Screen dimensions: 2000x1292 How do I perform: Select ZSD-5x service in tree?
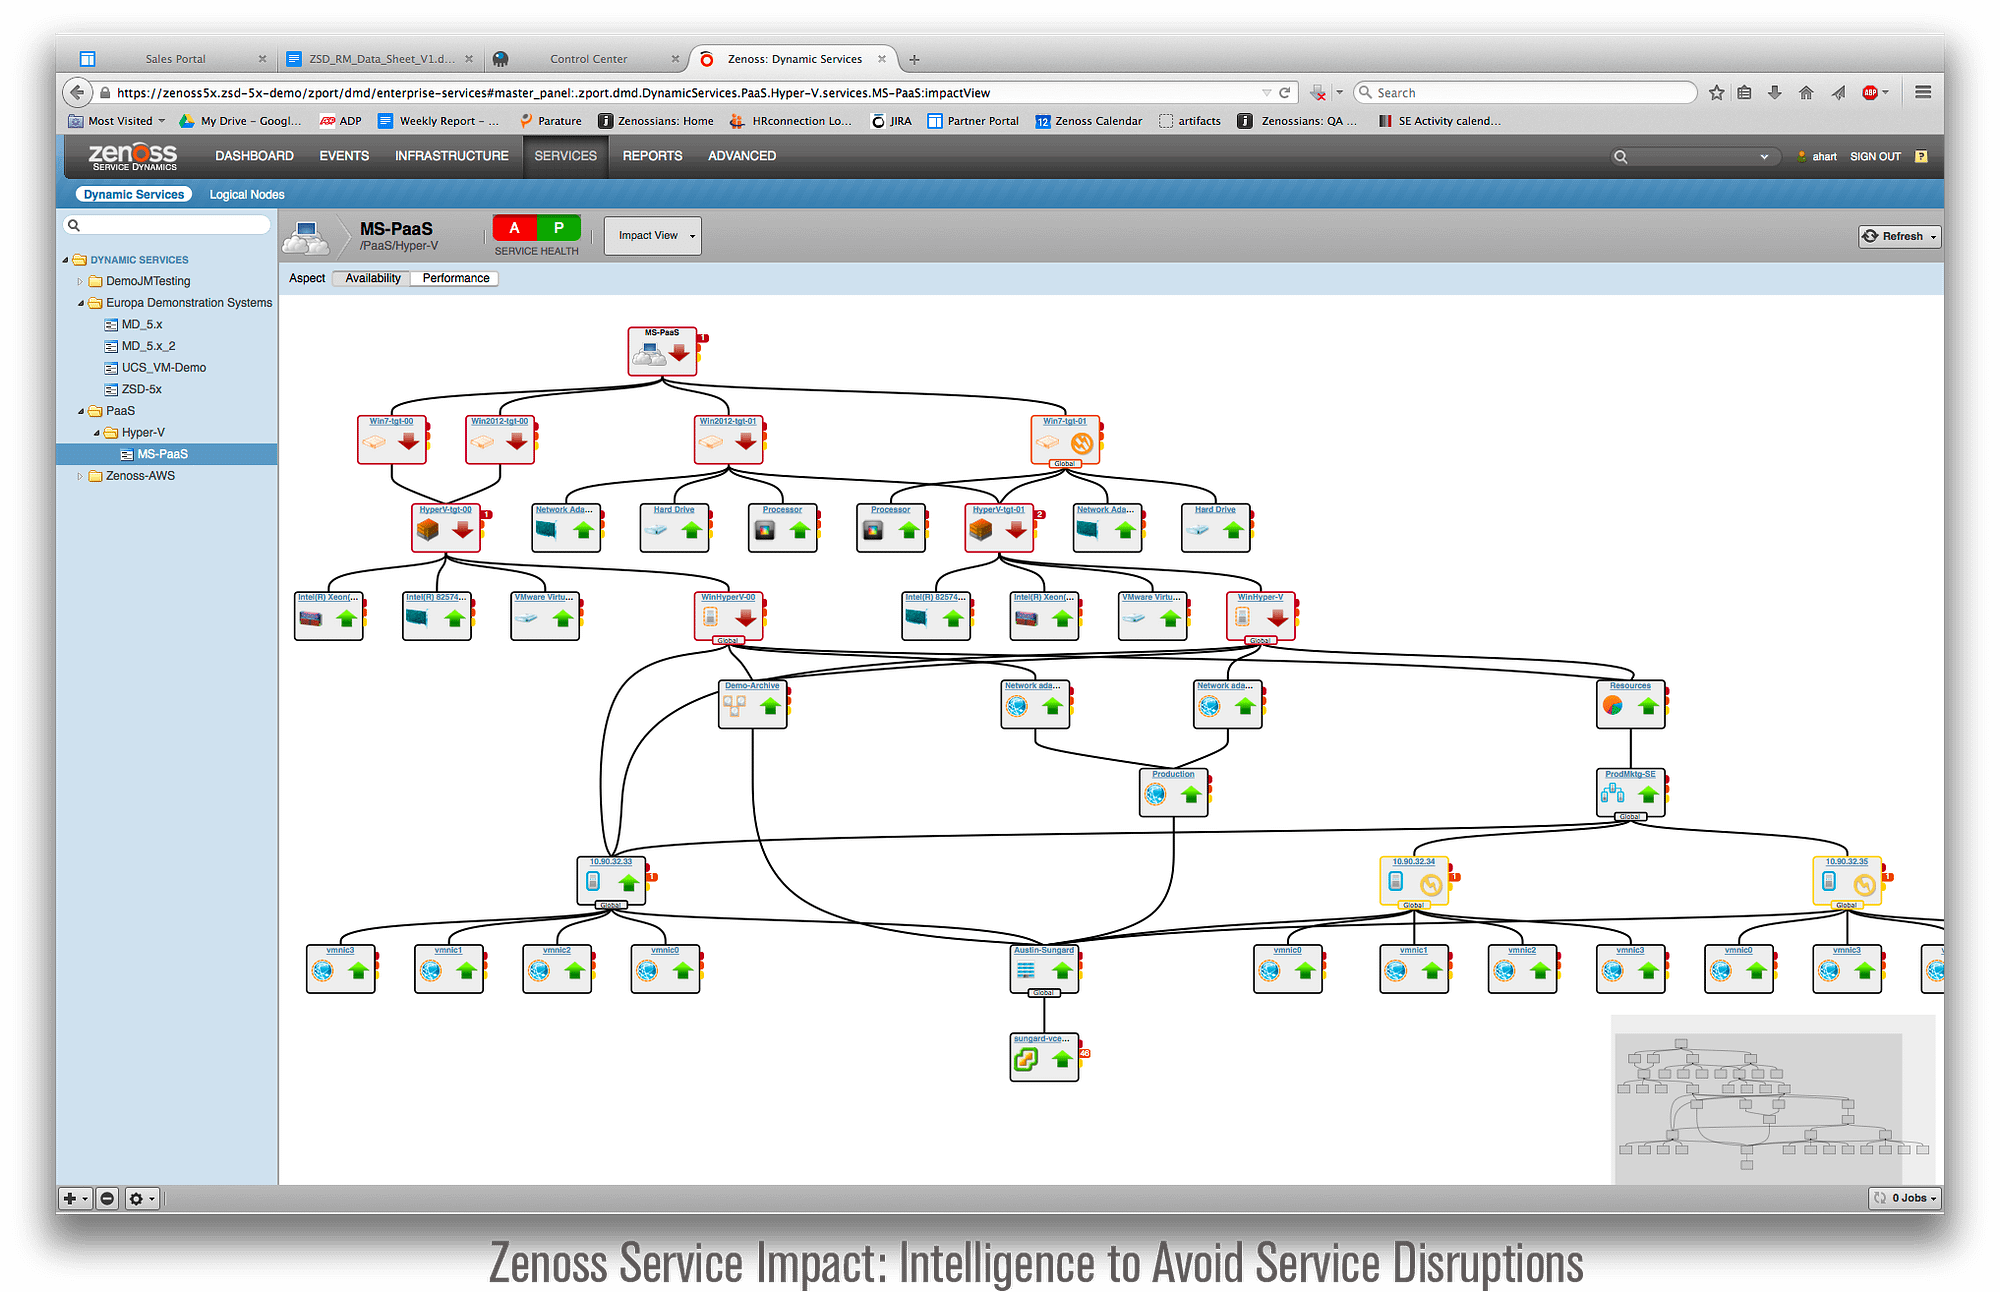pos(141,390)
